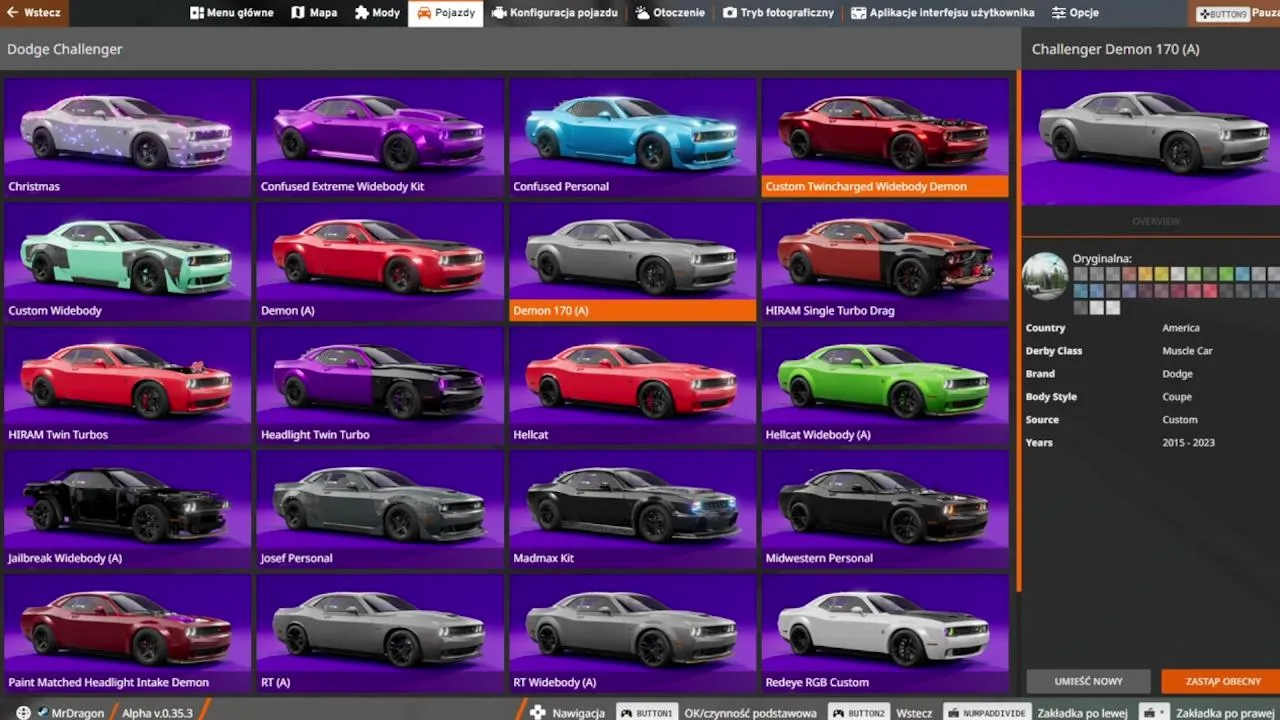Click the large Challenger Demon 170 preview image
Image resolution: width=1280 pixels, height=720 pixels.
1151,137
